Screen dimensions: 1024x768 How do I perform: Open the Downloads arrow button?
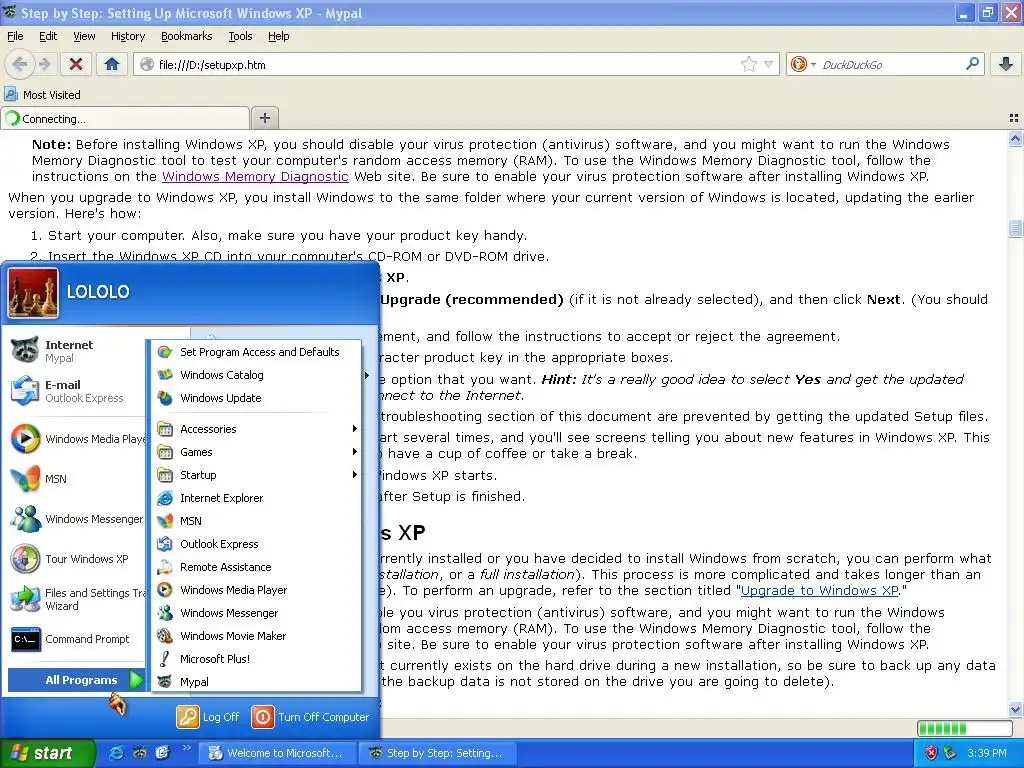pyautogui.click(x=1006, y=64)
